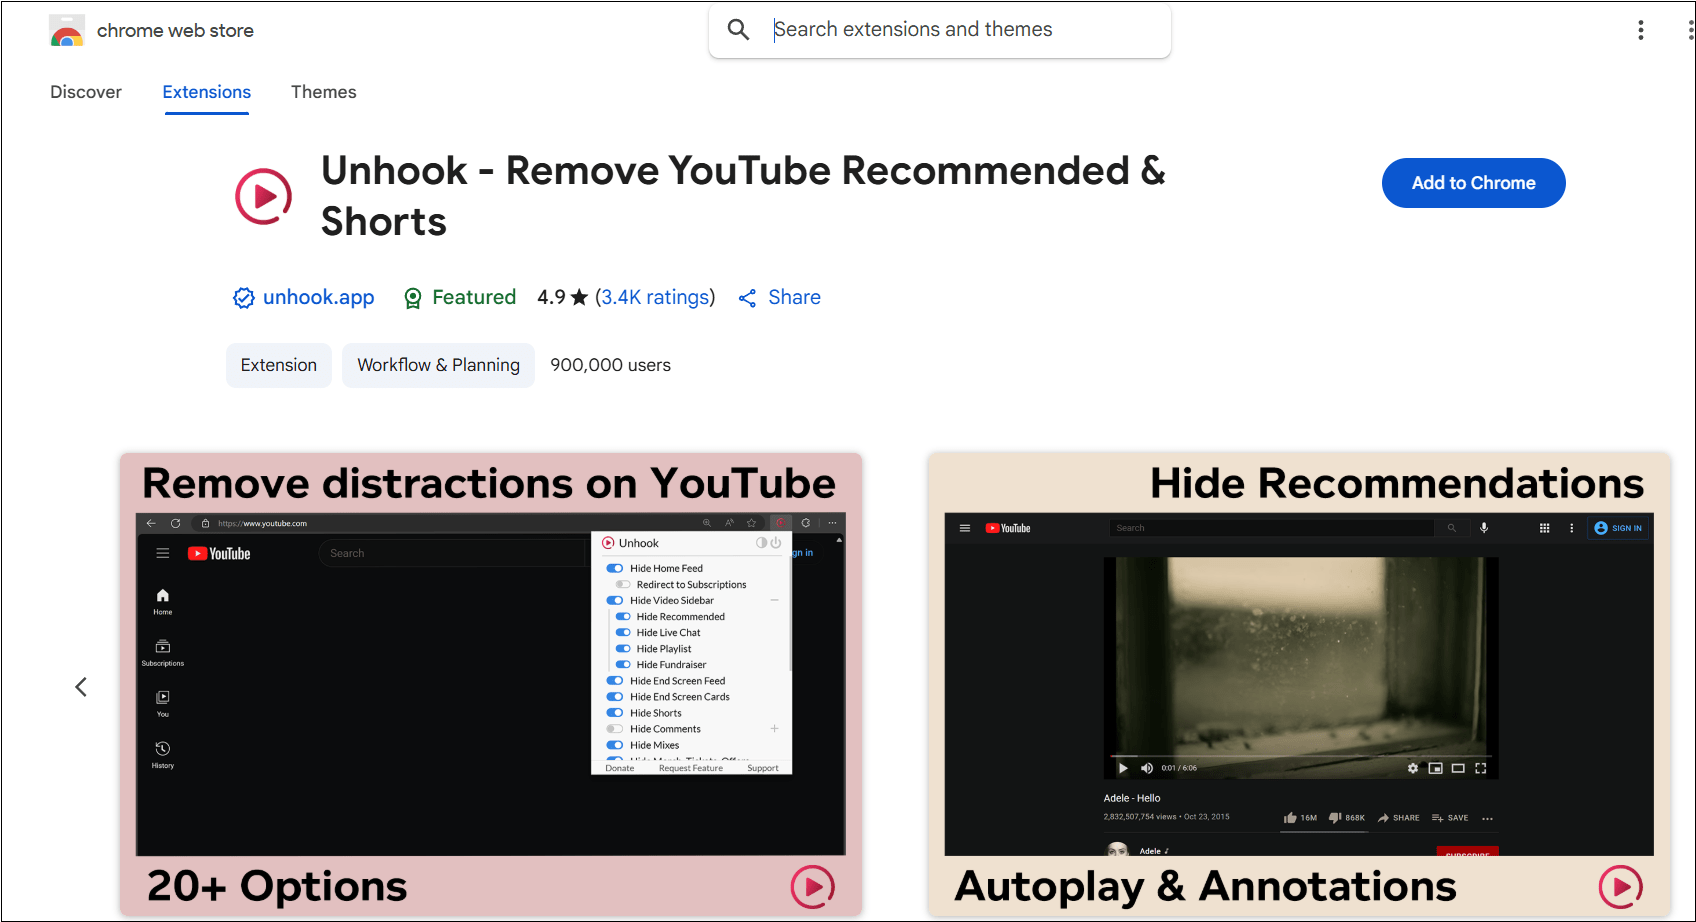Click the 900,000 users text
This screenshot has height=922, width=1696.
point(610,365)
